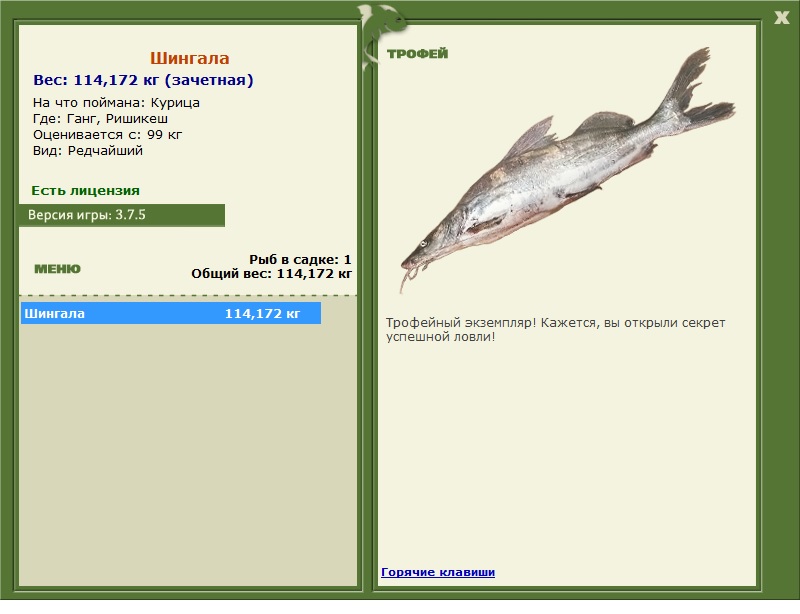The width and height of the screenshot is (800, 614).
Task: Click the Версия игры: 3.7.5 bar
Action: pyautogui.click(x=122, y=215)
